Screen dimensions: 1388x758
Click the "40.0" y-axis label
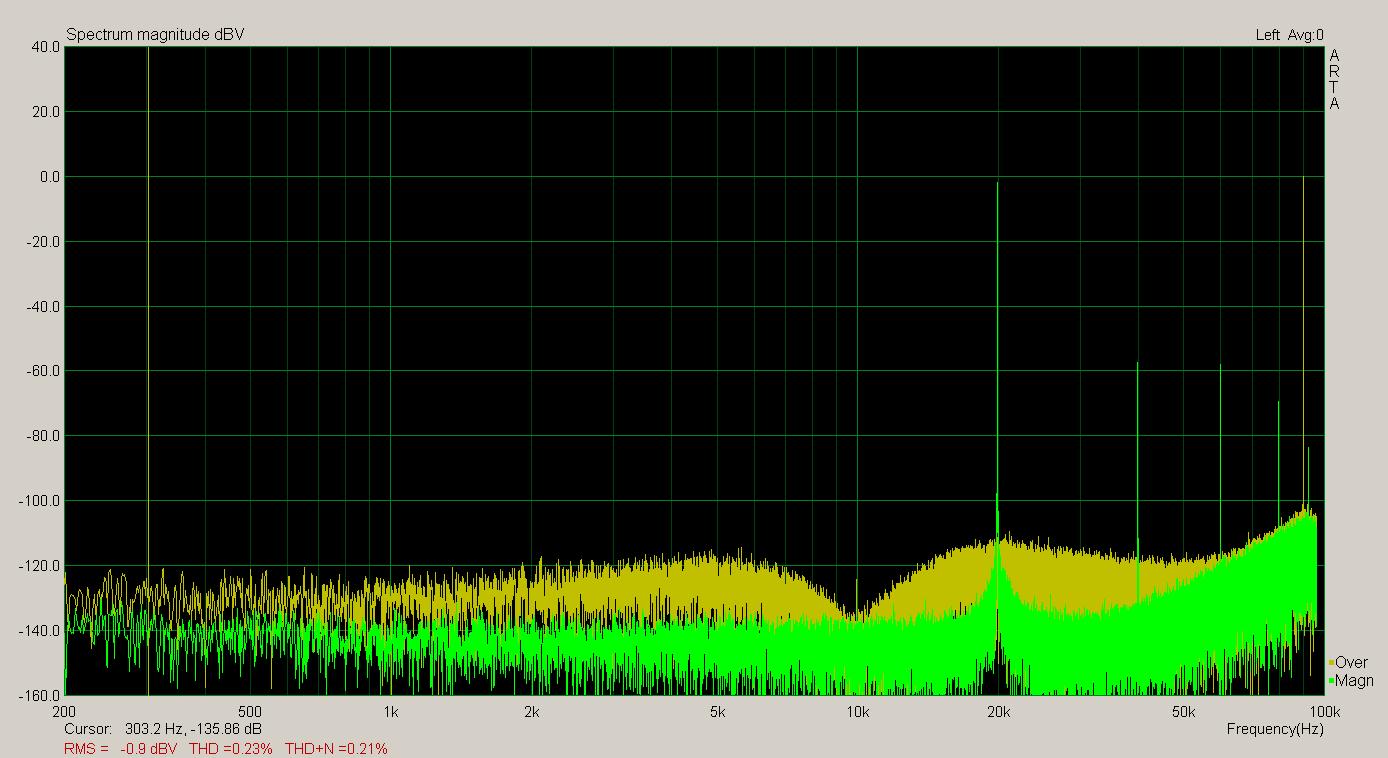(x=45, y=47)
